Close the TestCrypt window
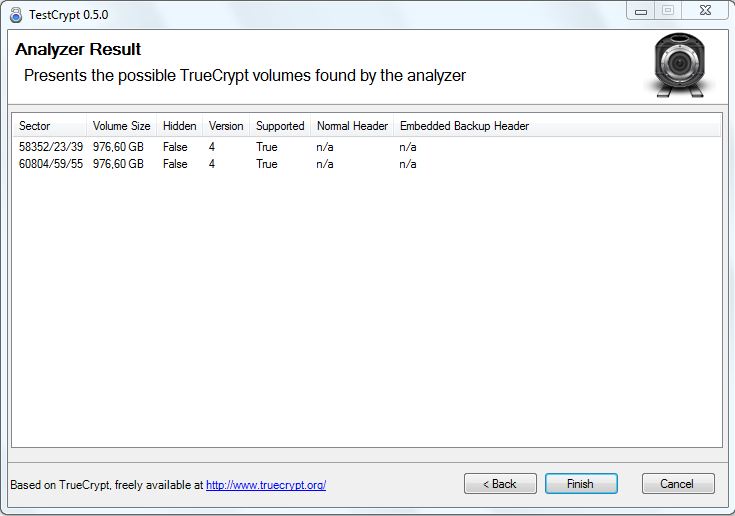The width and height of the screenshot is (735, 516). tap(705, 10)
